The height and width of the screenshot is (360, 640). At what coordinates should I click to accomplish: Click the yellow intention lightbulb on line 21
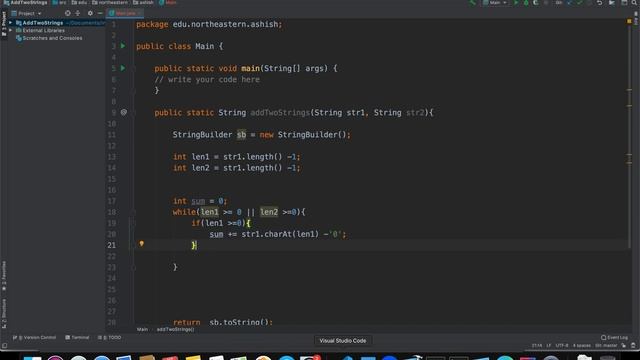[x=142, y=244]
